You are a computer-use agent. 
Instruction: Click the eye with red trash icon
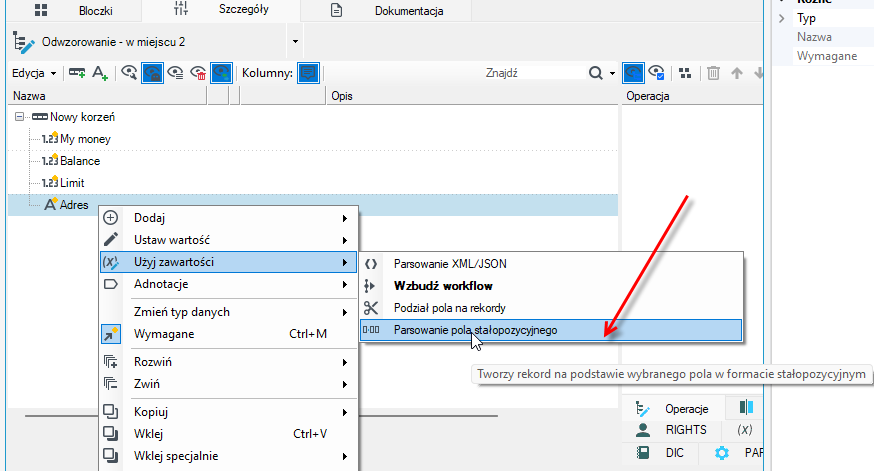pyautogui.click(x=198, y=73)
